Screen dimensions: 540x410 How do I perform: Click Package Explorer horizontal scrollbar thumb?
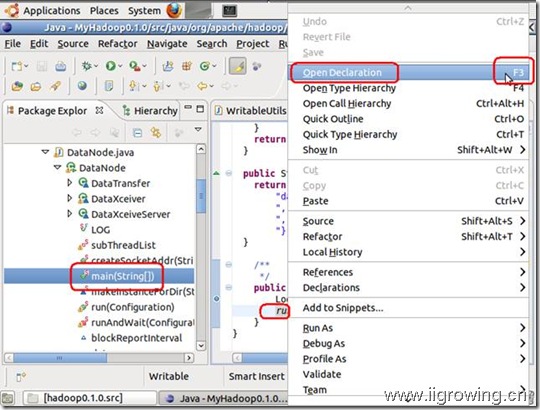(60, 358)
